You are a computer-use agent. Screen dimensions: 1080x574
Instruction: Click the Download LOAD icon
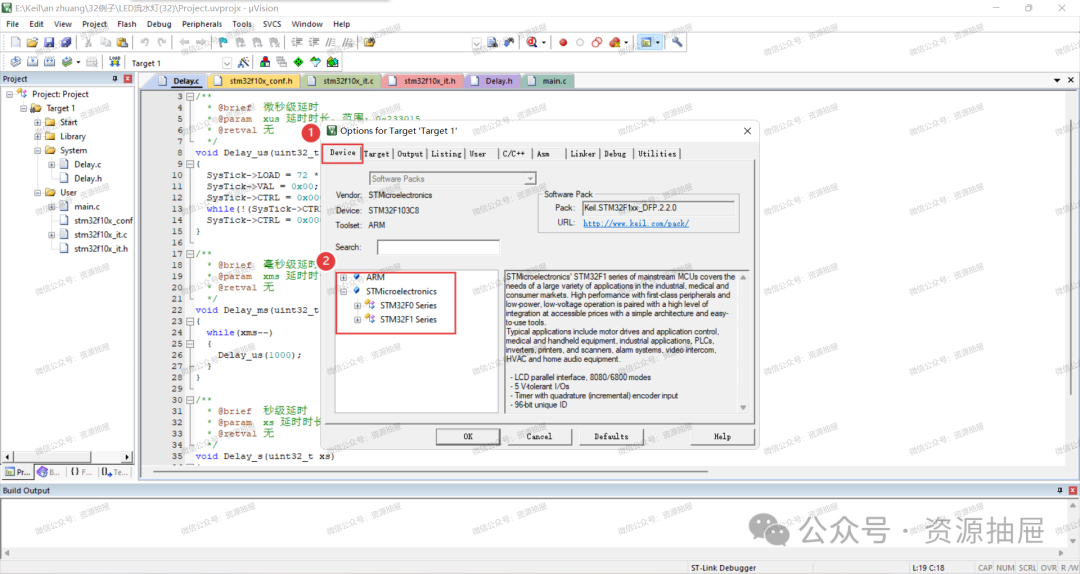coord(114,62)
